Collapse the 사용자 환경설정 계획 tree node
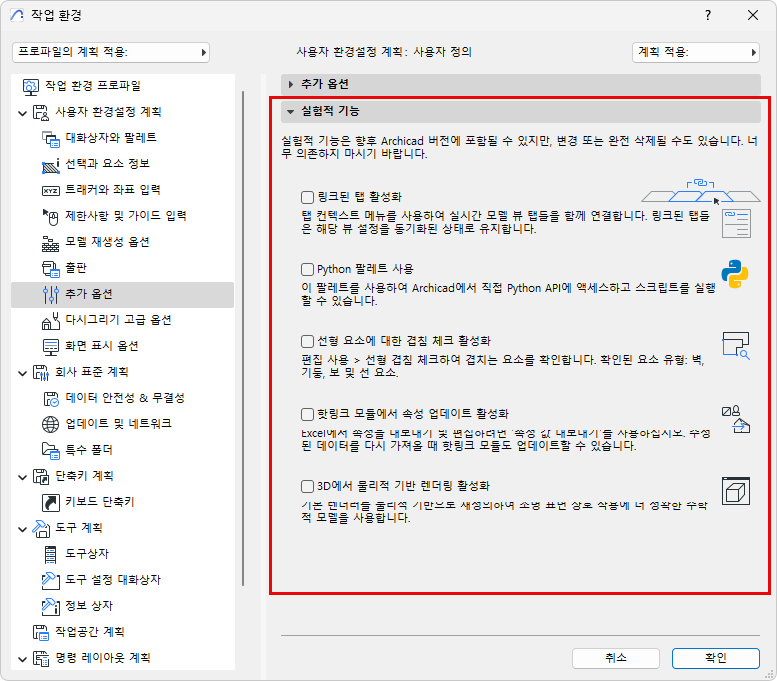 tap(22, 113)
